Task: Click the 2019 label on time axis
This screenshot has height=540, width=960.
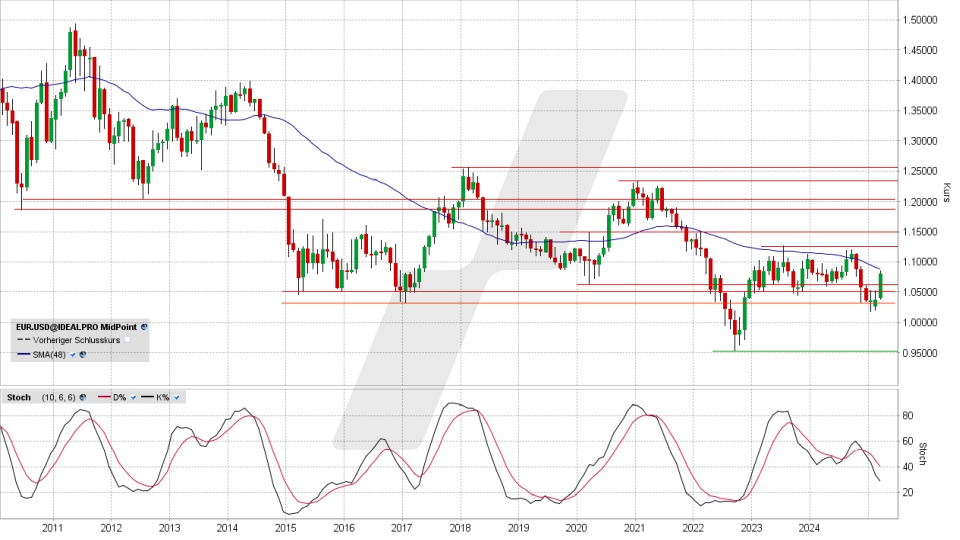Action: point(518,528)
